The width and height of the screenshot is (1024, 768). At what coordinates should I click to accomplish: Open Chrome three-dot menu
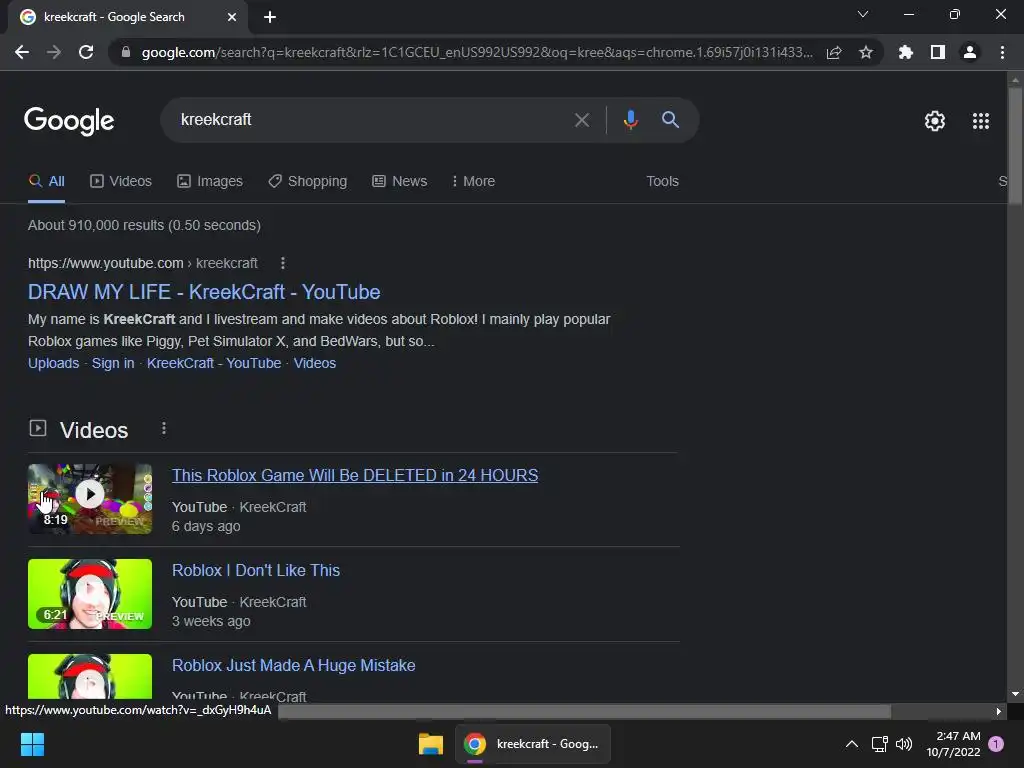[1002, 52]
